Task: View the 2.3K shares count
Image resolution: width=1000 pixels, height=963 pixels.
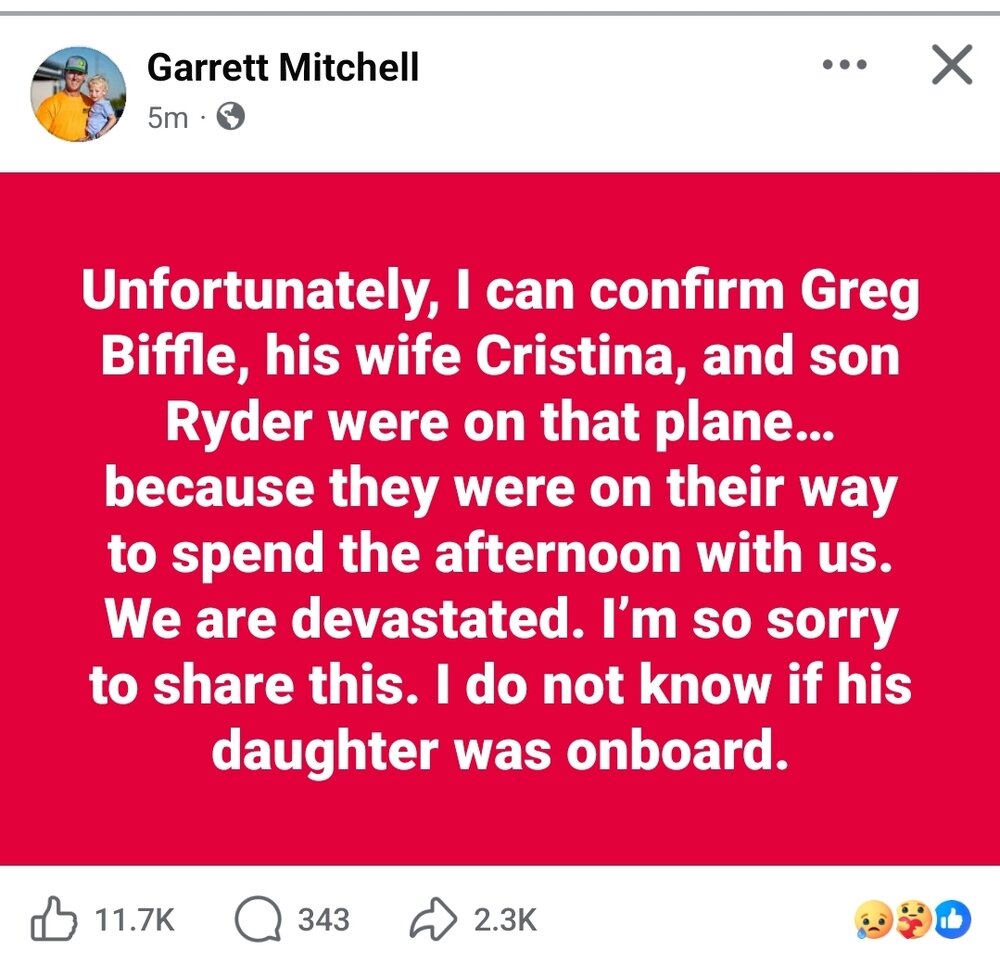Action: click(x=505, y=920)
